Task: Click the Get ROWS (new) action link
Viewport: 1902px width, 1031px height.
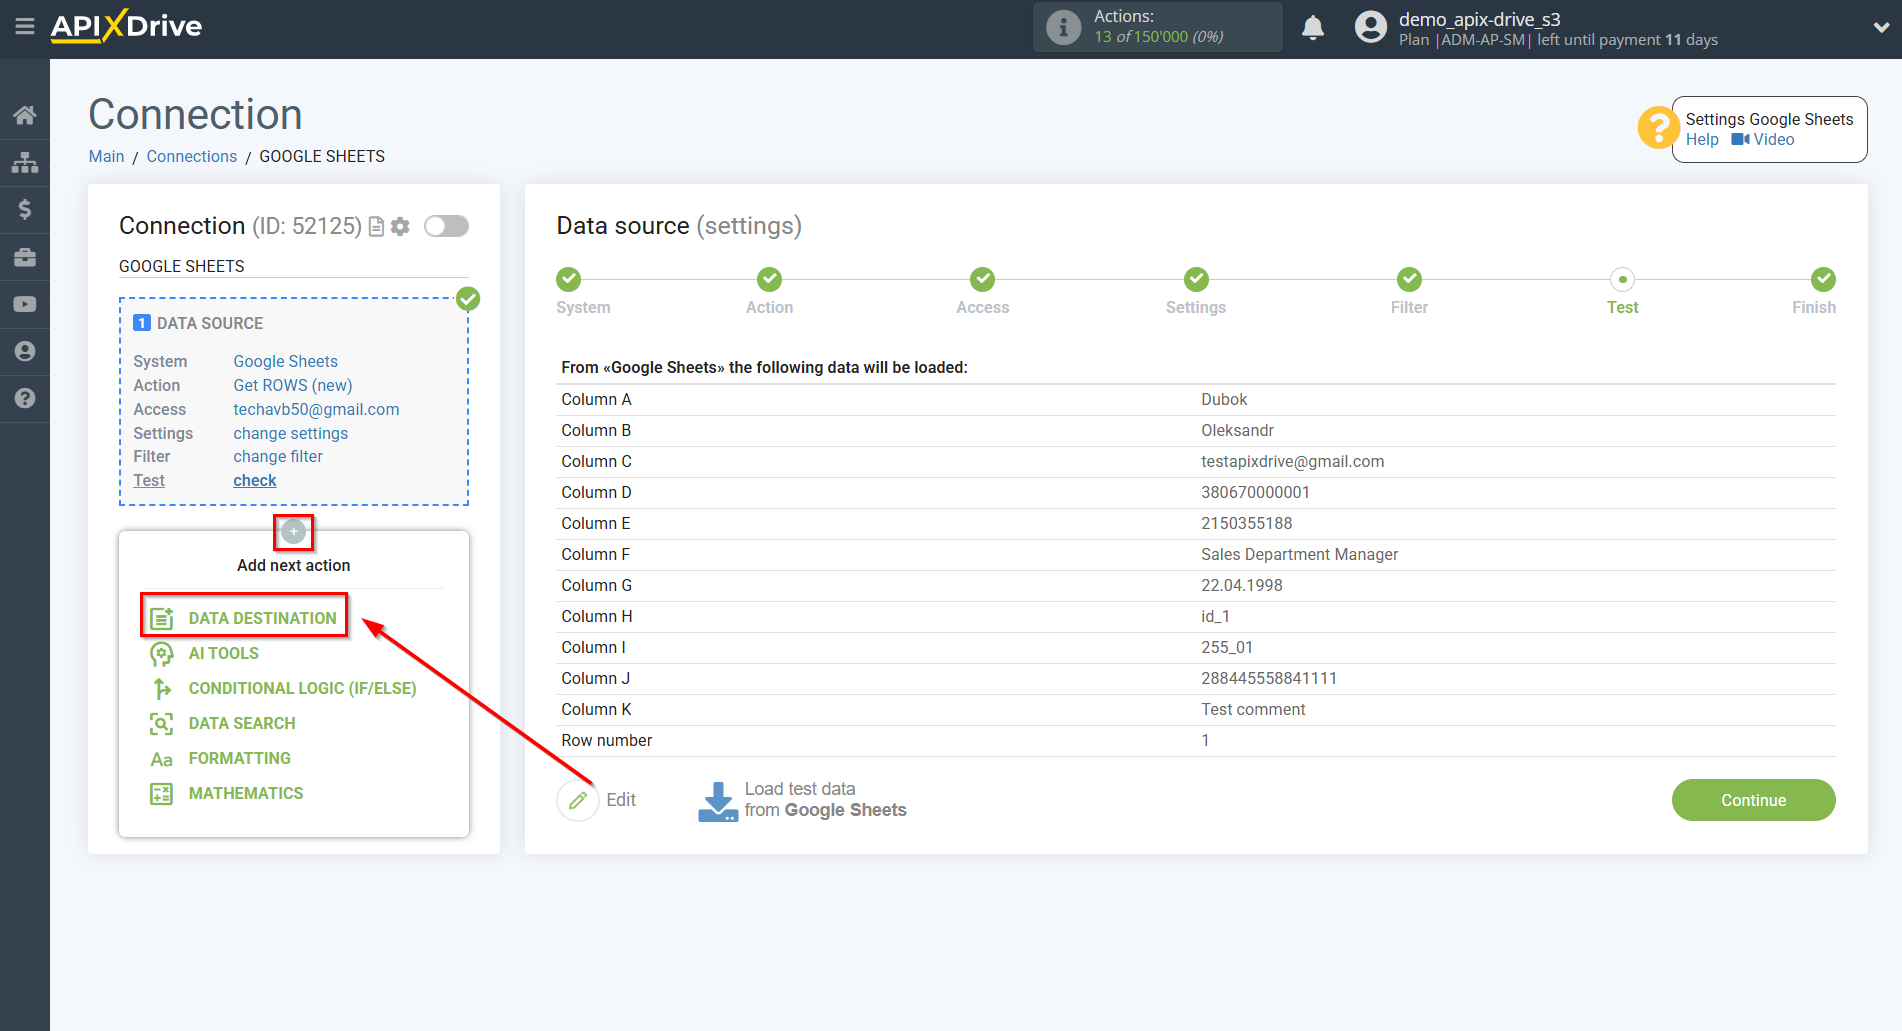Action: [x=293, y=385]
